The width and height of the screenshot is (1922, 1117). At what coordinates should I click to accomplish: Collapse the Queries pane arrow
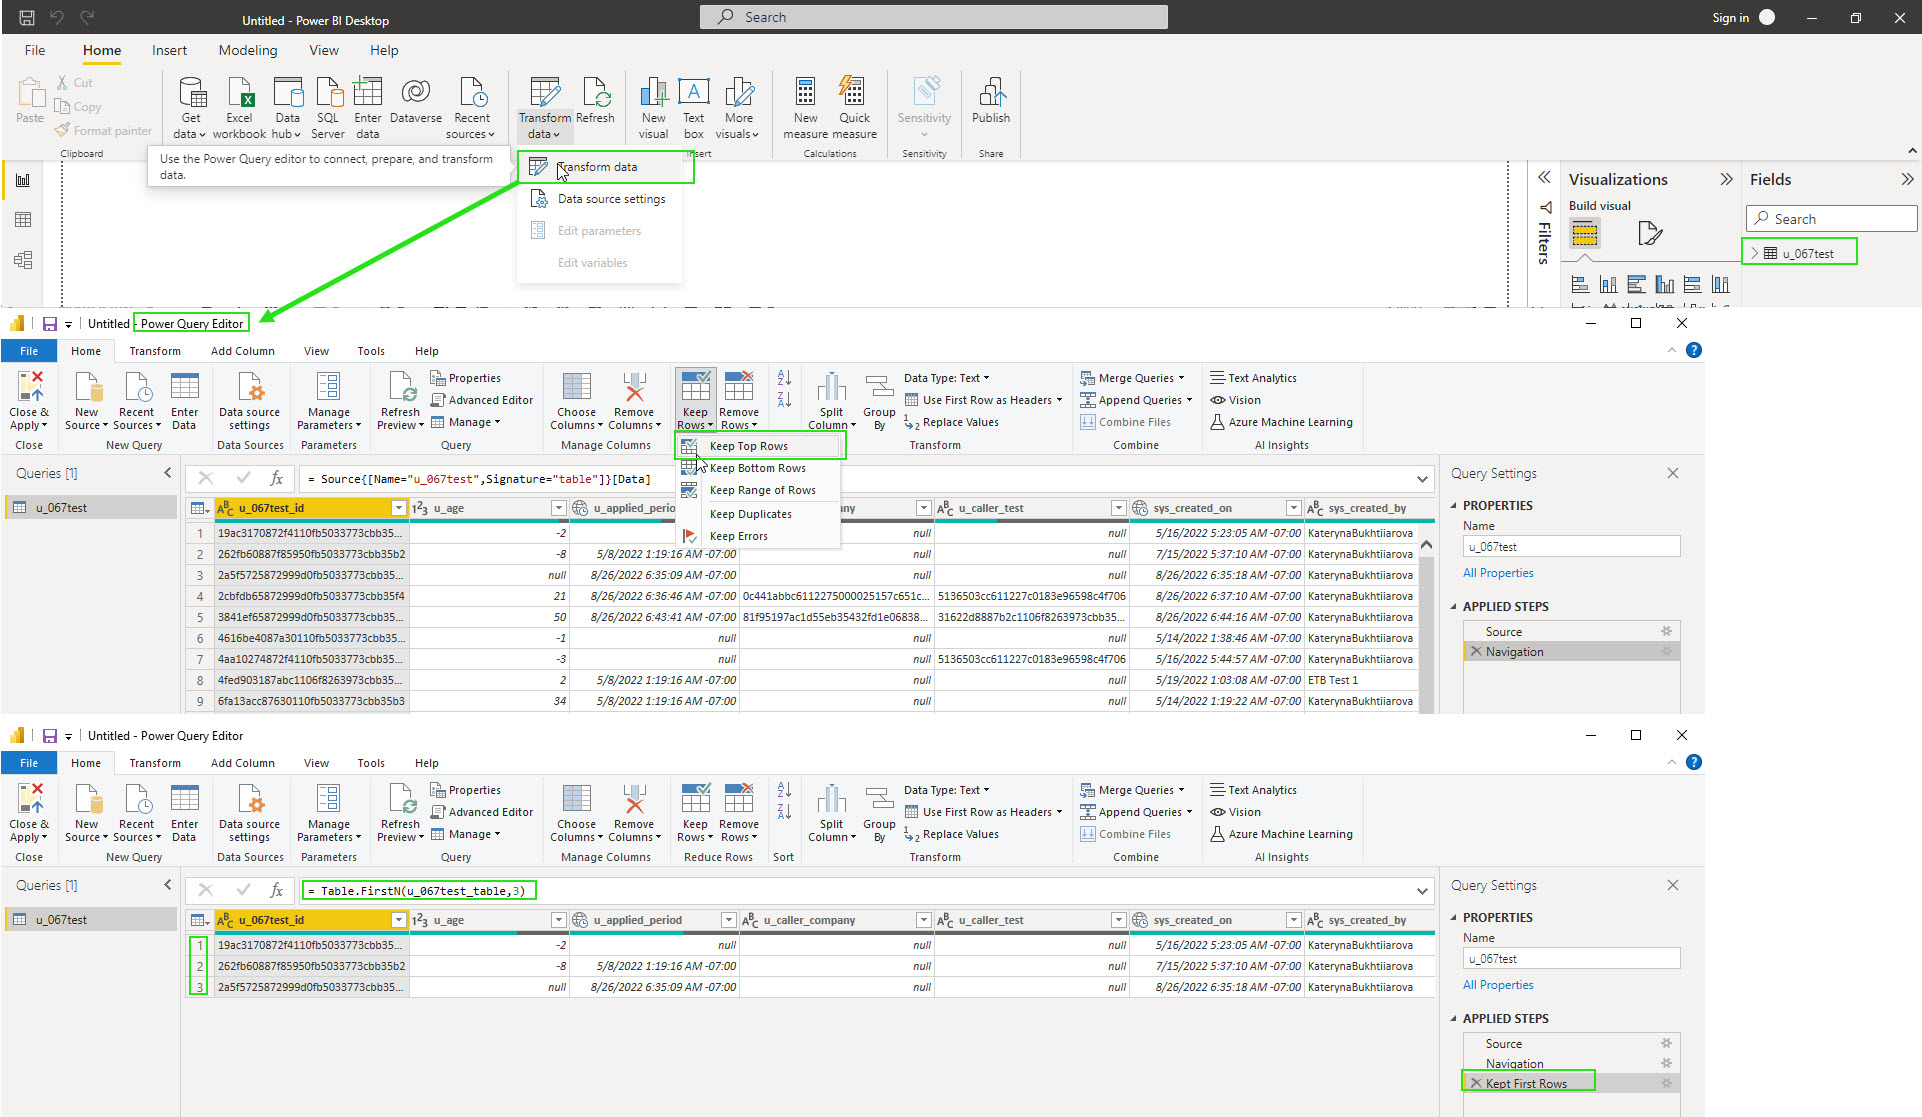coord(167,473)
